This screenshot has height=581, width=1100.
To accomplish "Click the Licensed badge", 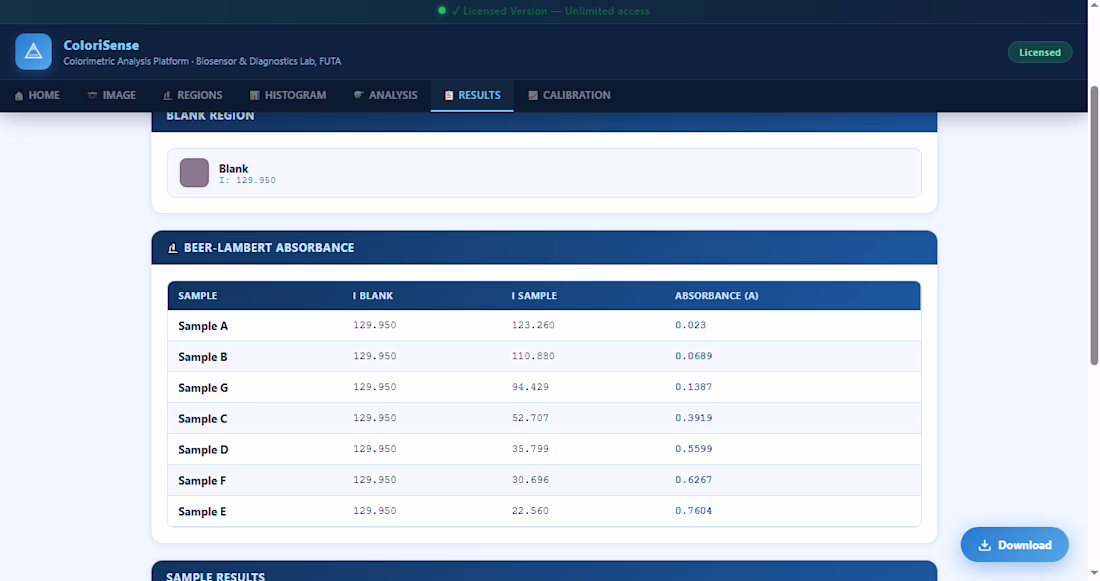I will tap(1040, 53).
